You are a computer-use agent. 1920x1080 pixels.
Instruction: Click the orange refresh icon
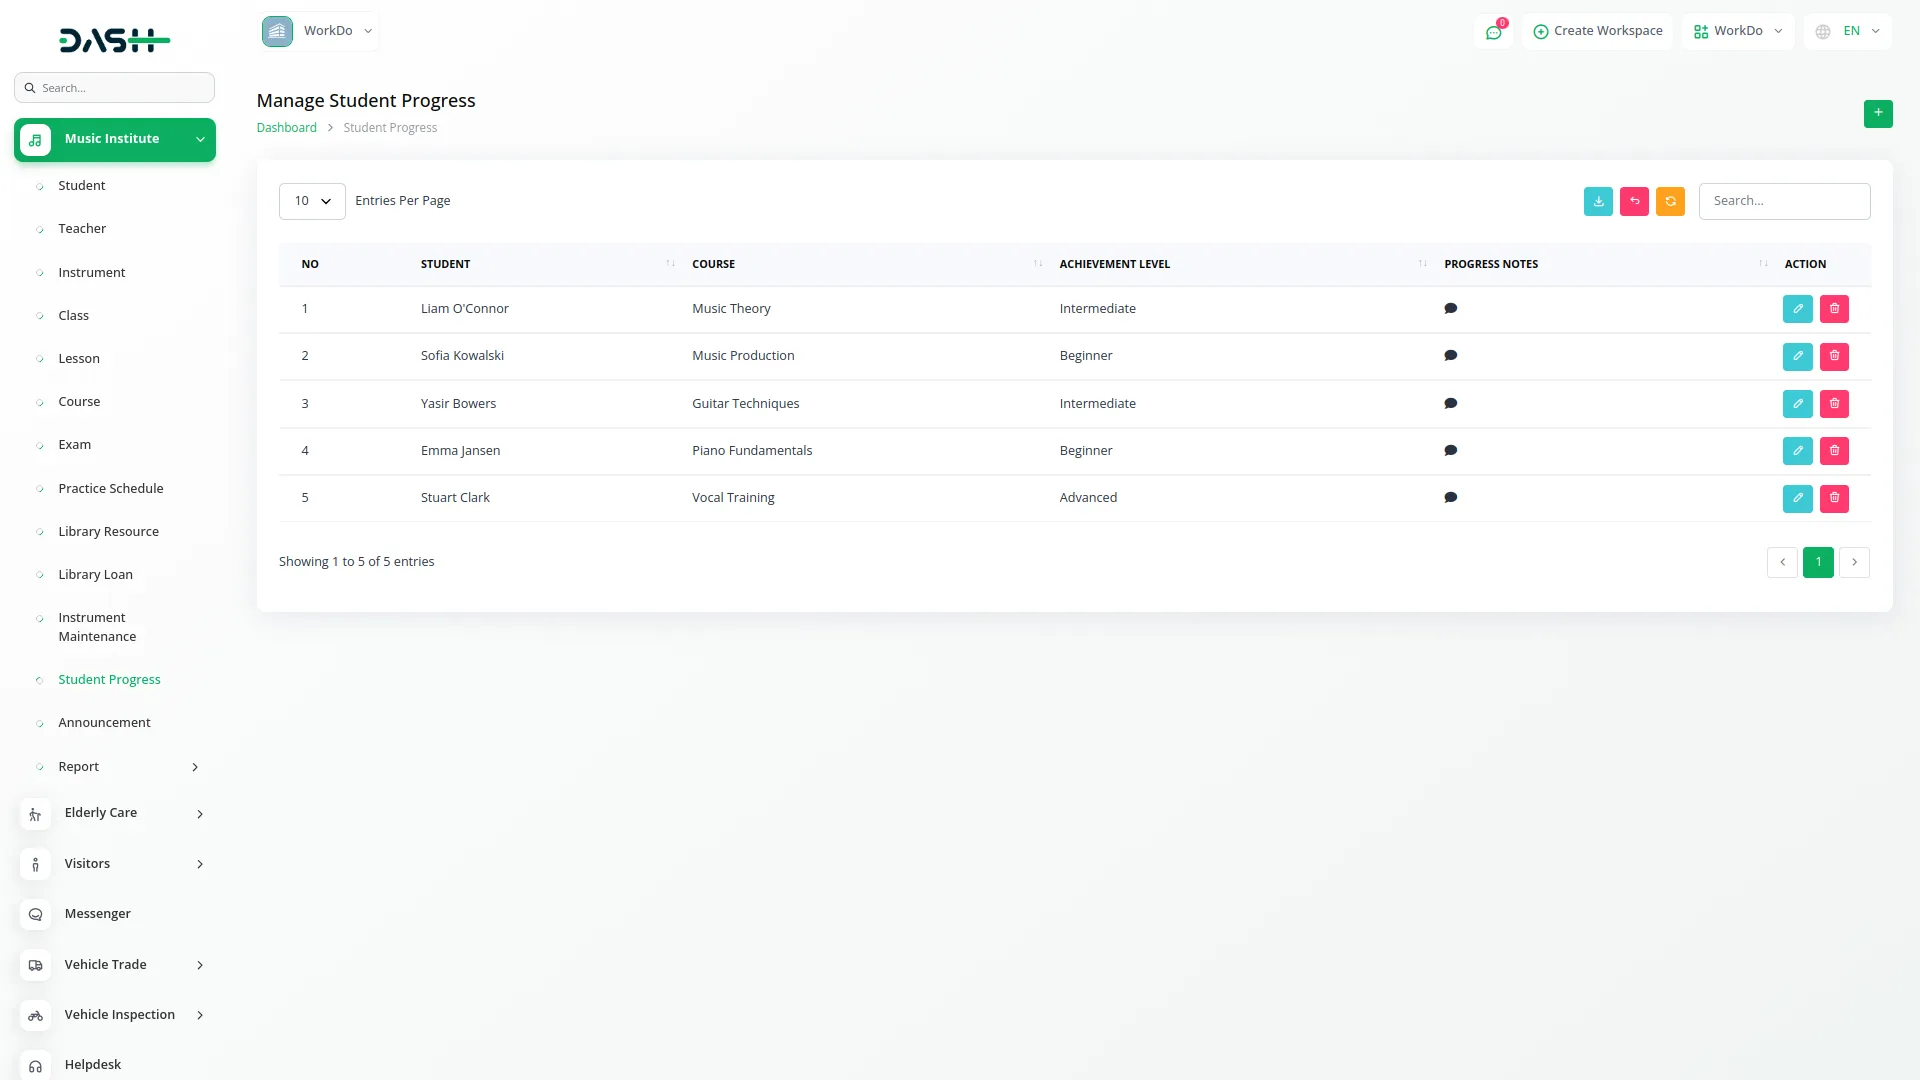[1670, 201]
